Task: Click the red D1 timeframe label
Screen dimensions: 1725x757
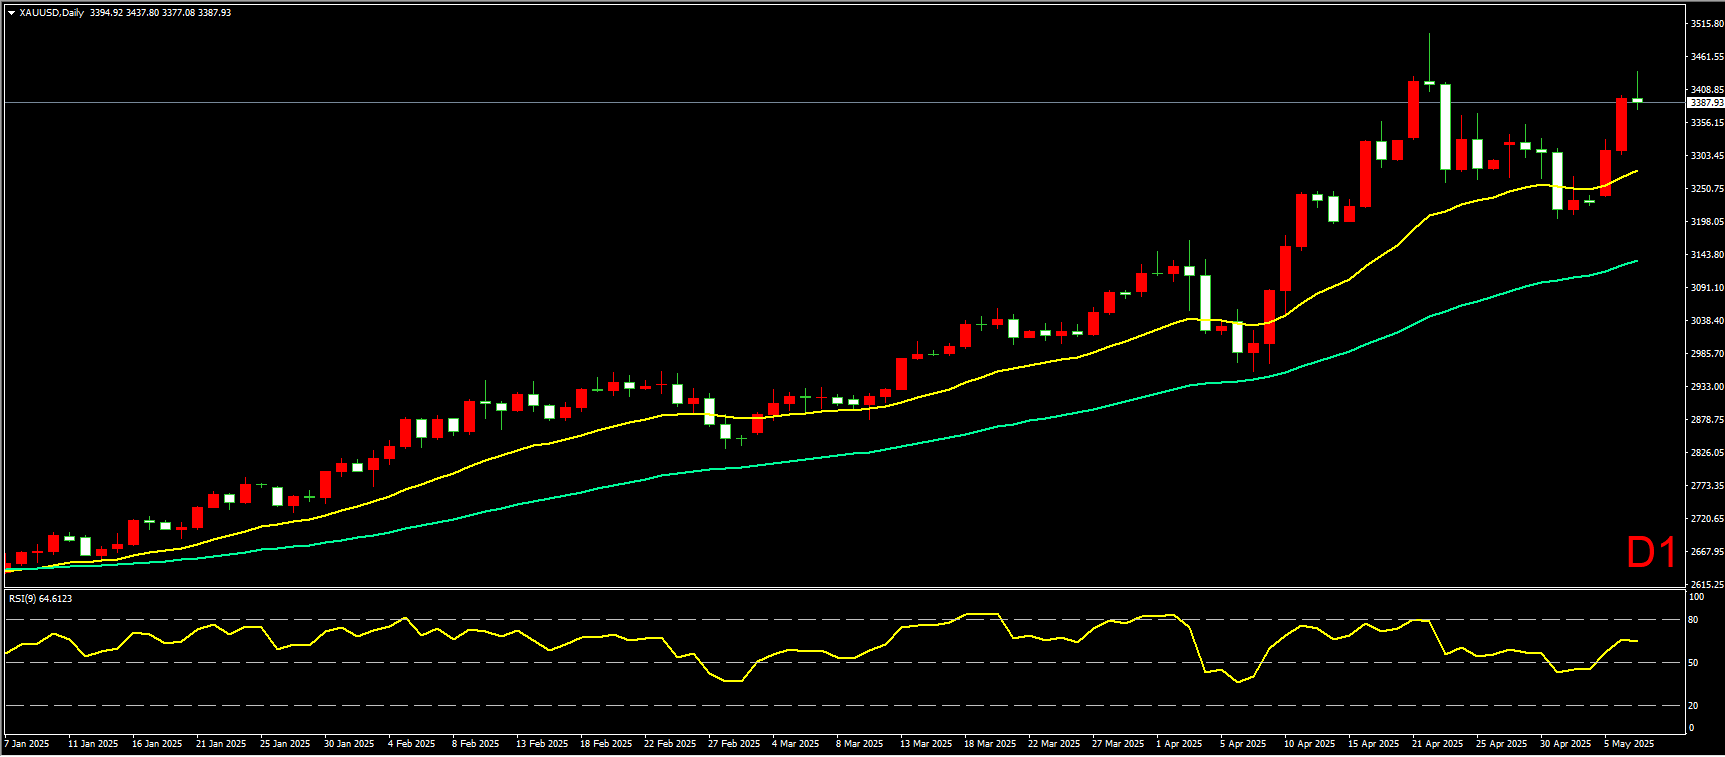Action: coord(1651,553)
